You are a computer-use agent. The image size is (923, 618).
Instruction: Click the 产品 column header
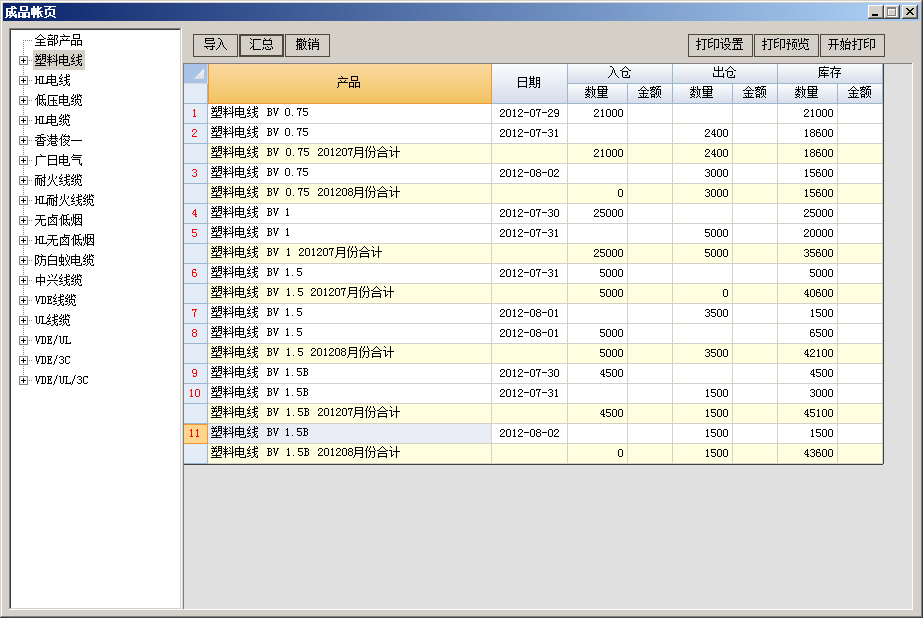(x=349, y=83)
